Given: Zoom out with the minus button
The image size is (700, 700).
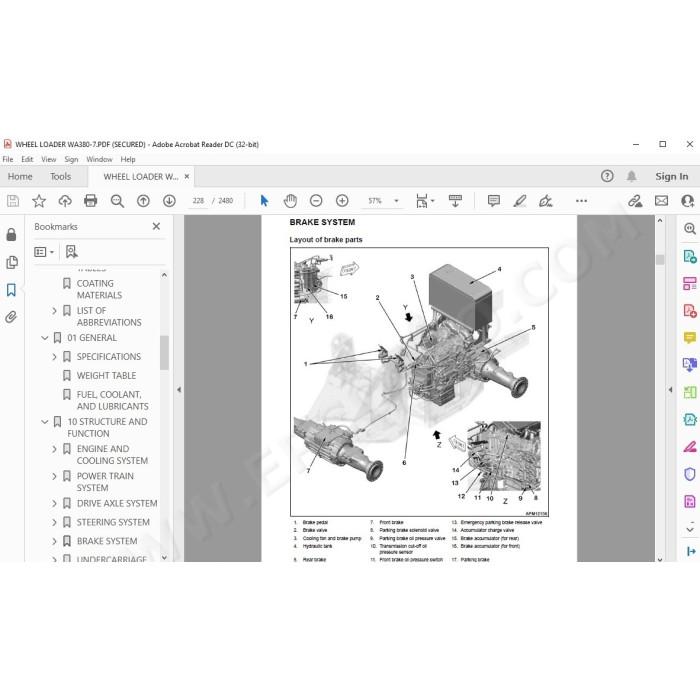Looking at the screenshot, I should coord(316,201).
